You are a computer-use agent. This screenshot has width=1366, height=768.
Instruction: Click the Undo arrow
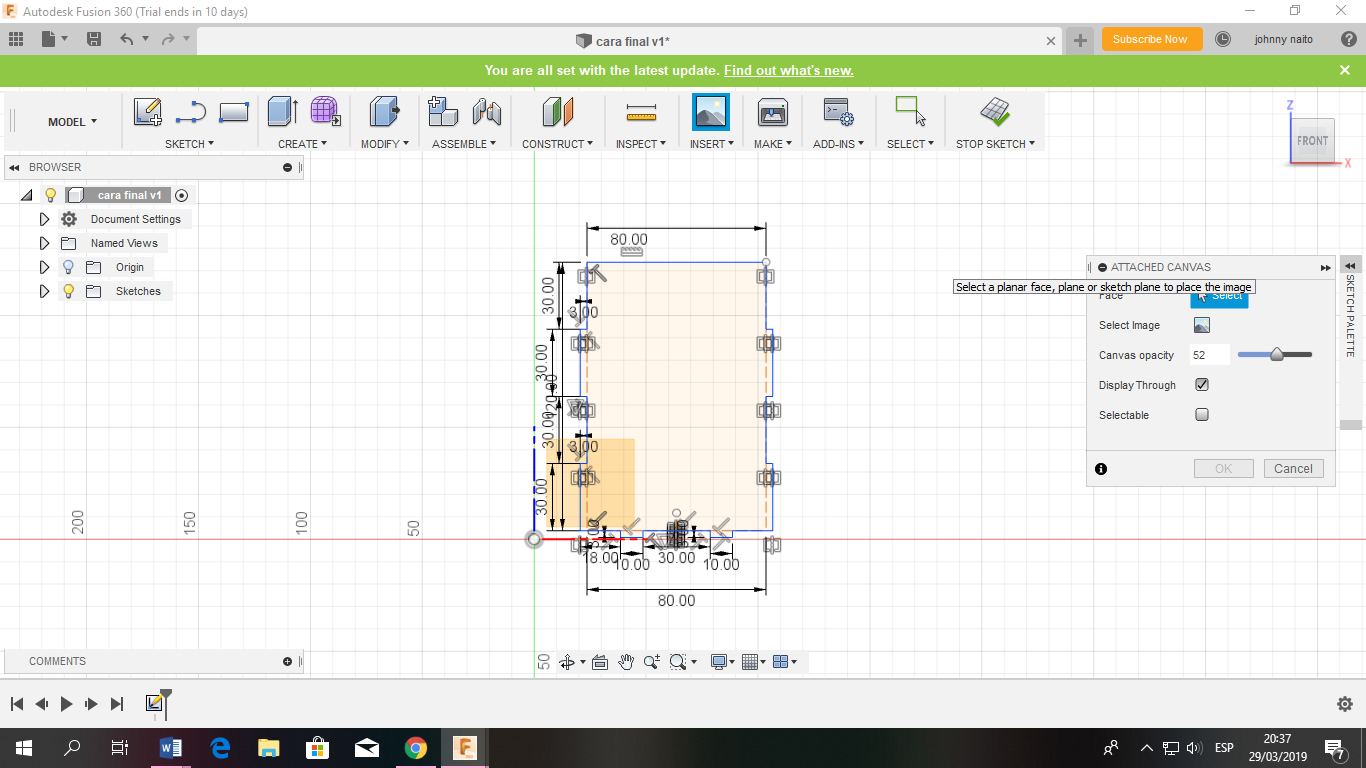(x=126, y=39)
